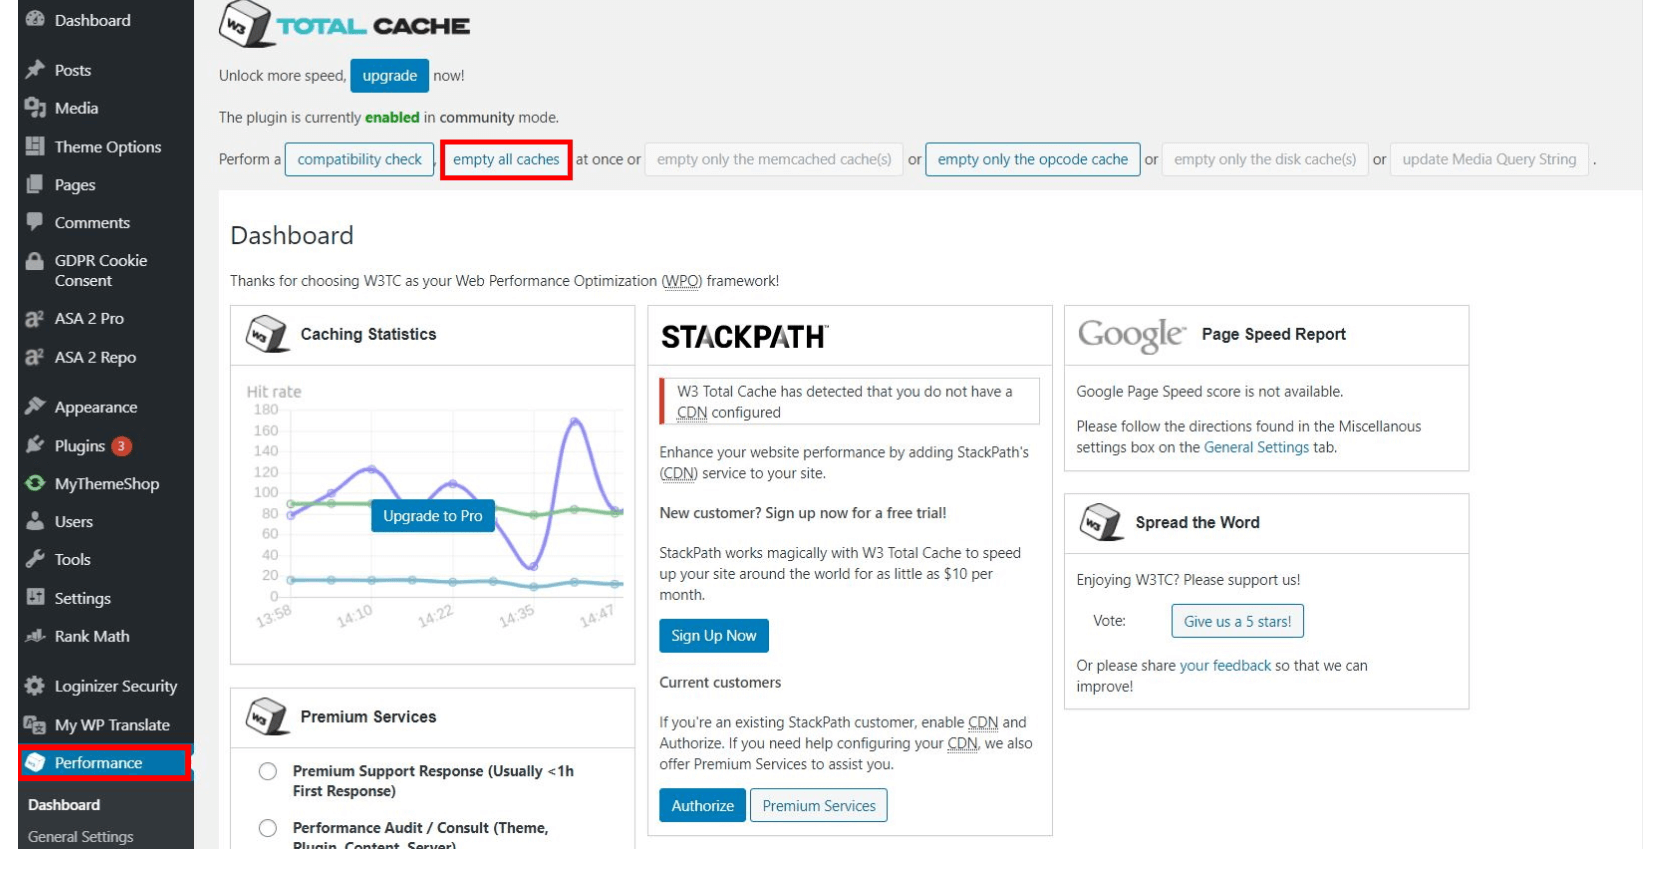Click the Media icon in sidebar
Screen dimensions: 1678x870
tap(35, 107)
